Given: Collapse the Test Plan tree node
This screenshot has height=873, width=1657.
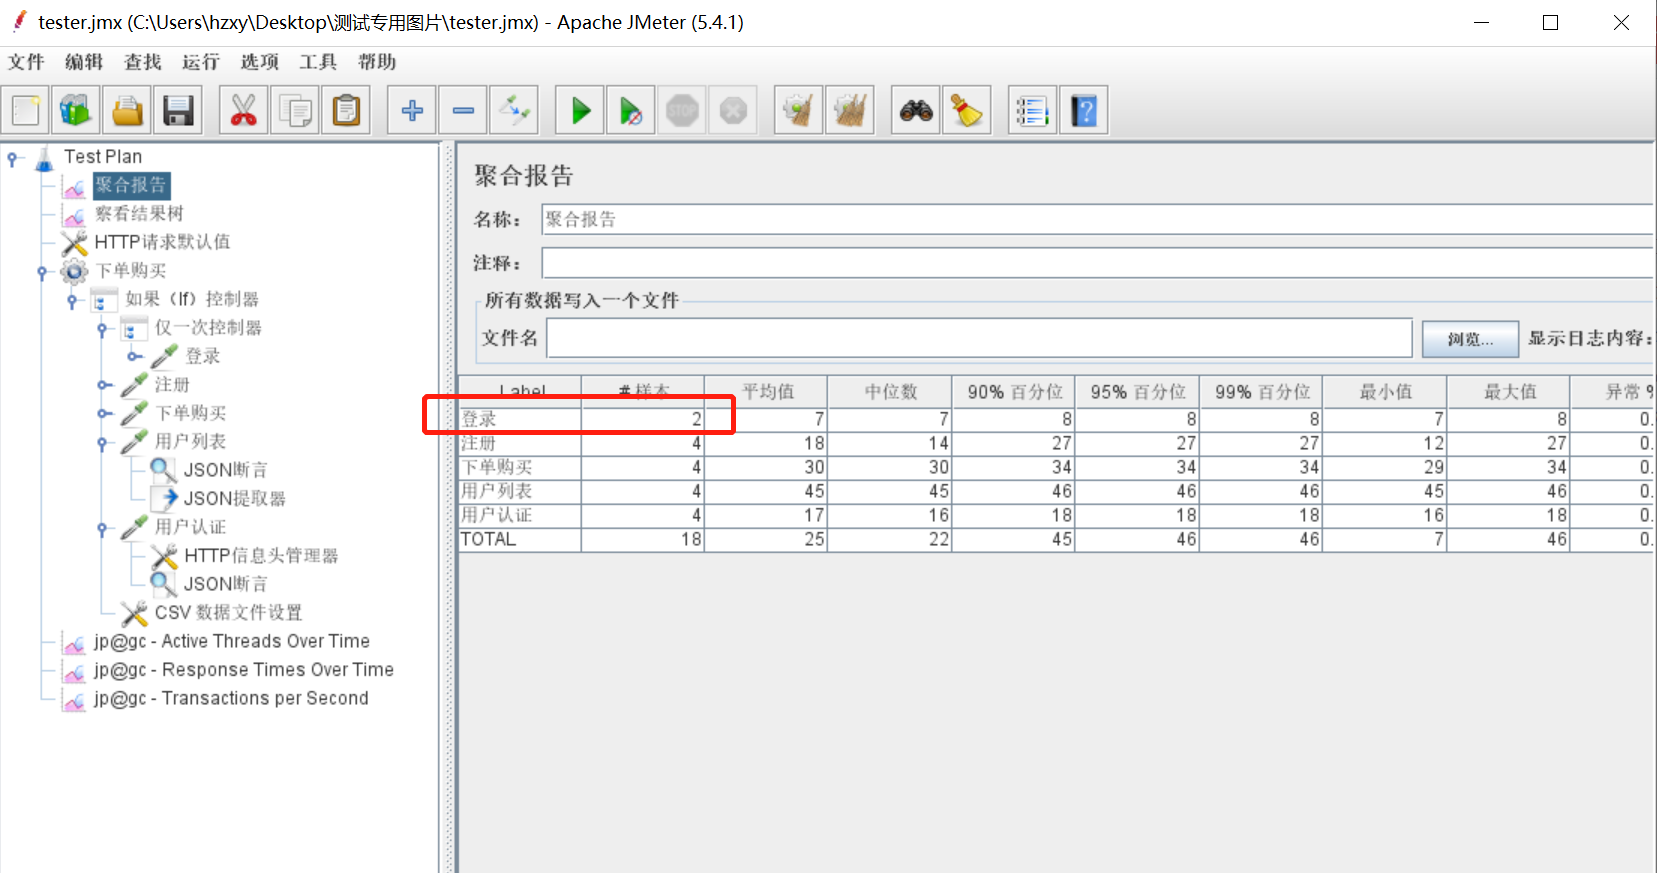Looking at the screenshot, I should 13,158.
